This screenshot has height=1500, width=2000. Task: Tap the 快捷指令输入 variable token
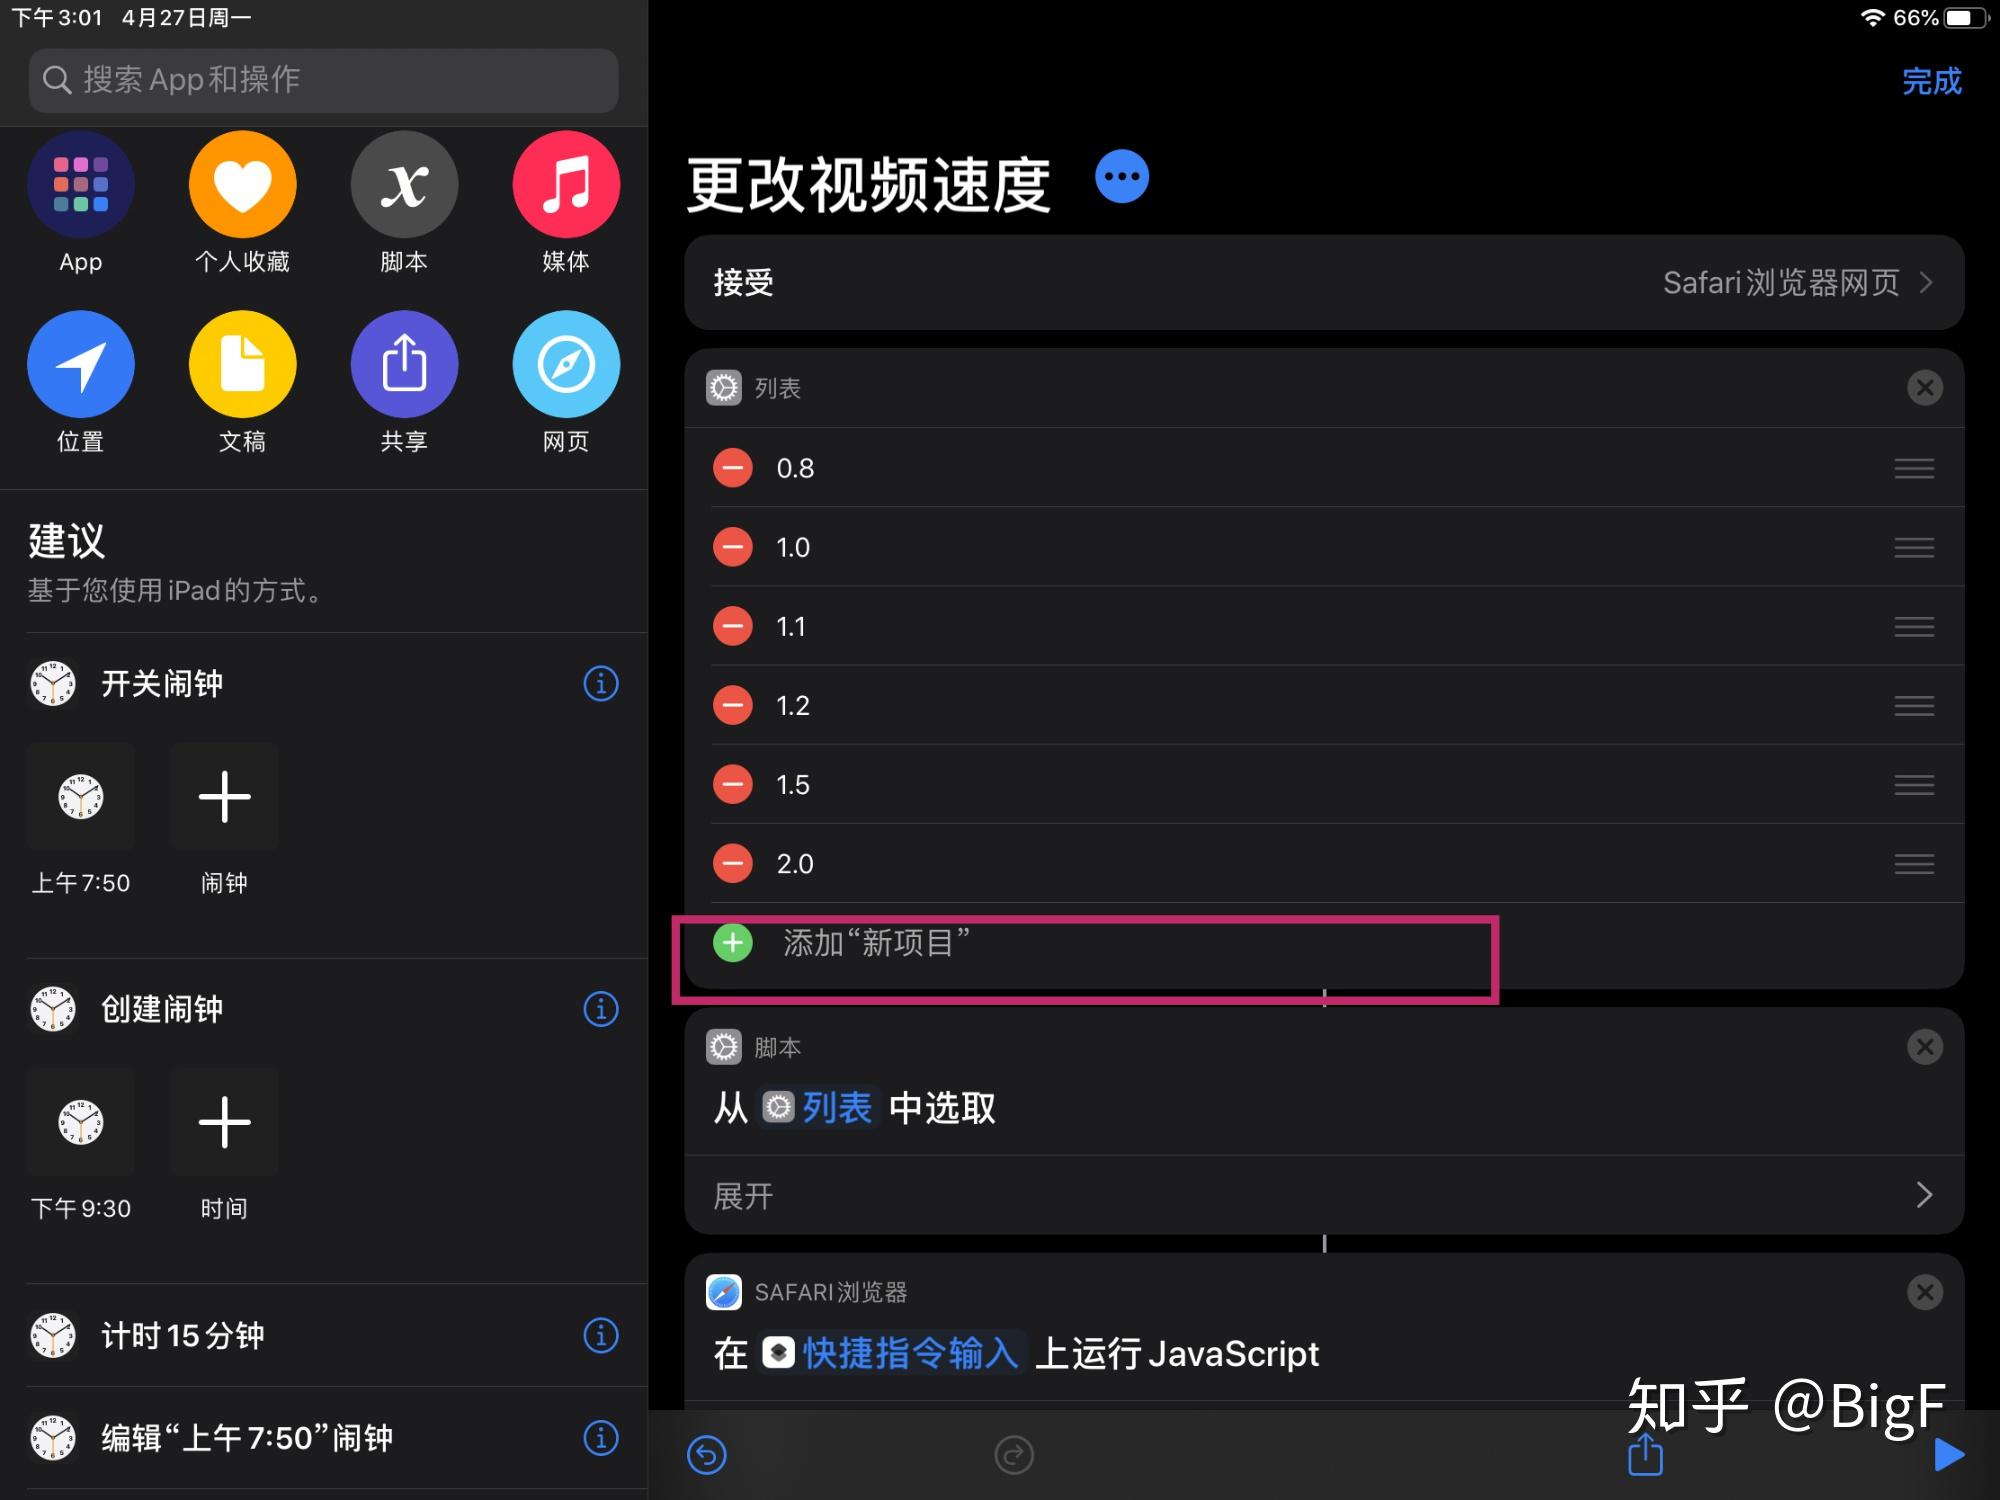[892, 1353]
